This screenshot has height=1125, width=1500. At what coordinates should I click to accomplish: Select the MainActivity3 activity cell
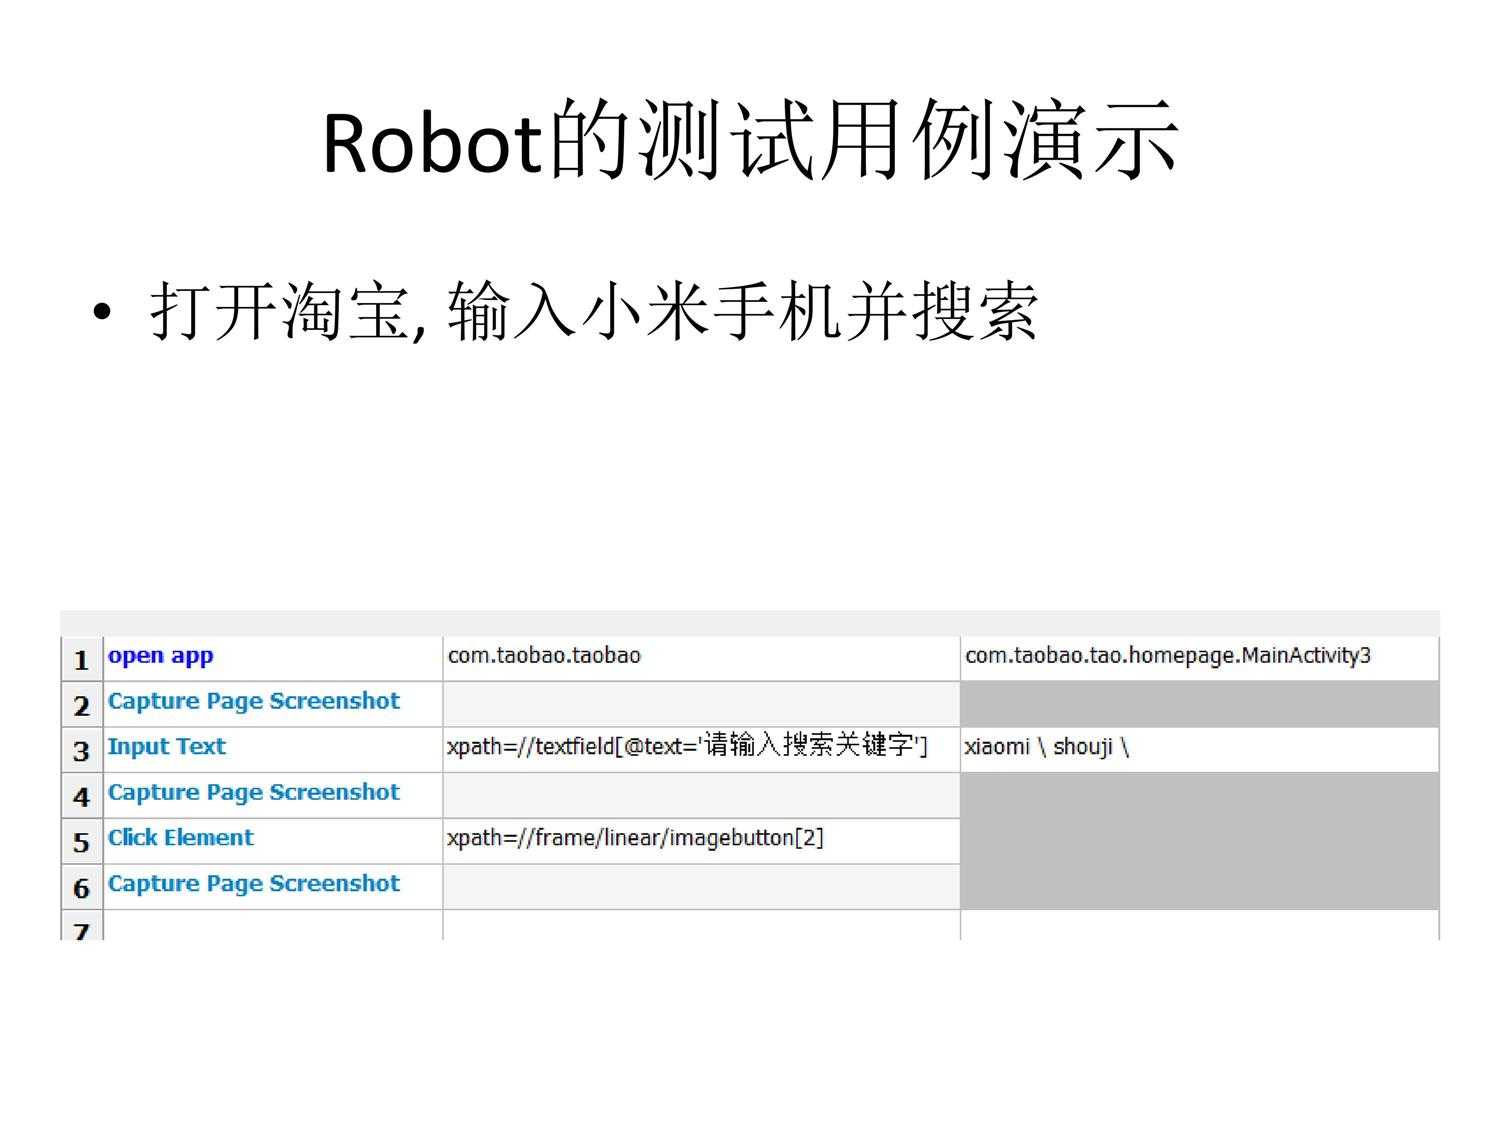[1199, 658]
